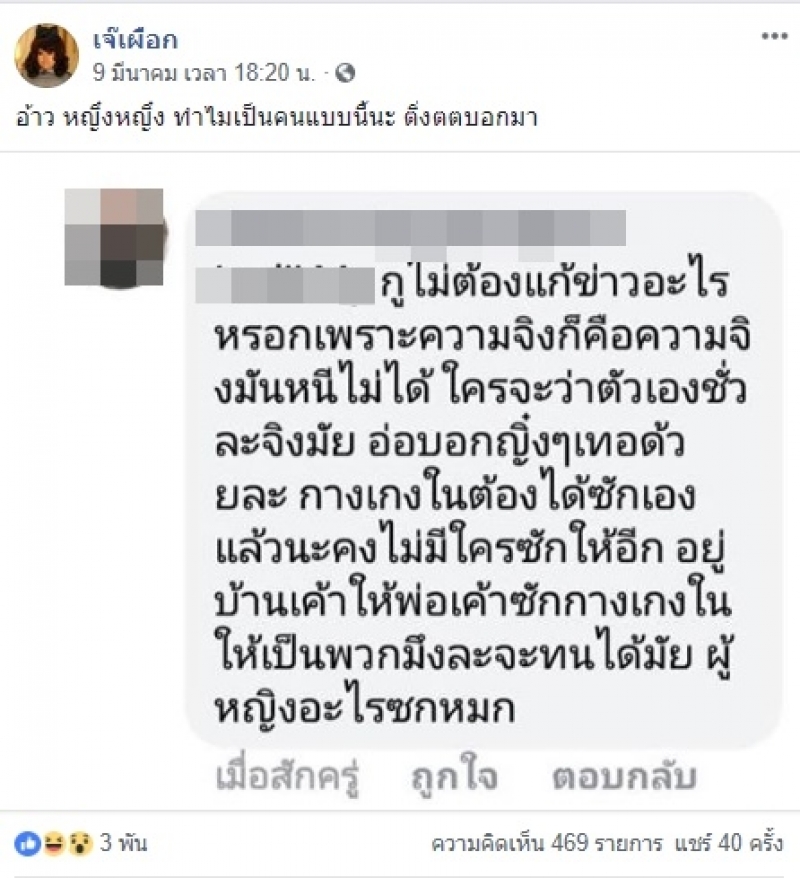
Task: Click the เจ๊เผือก profile picture
Action: click(46, 55)
